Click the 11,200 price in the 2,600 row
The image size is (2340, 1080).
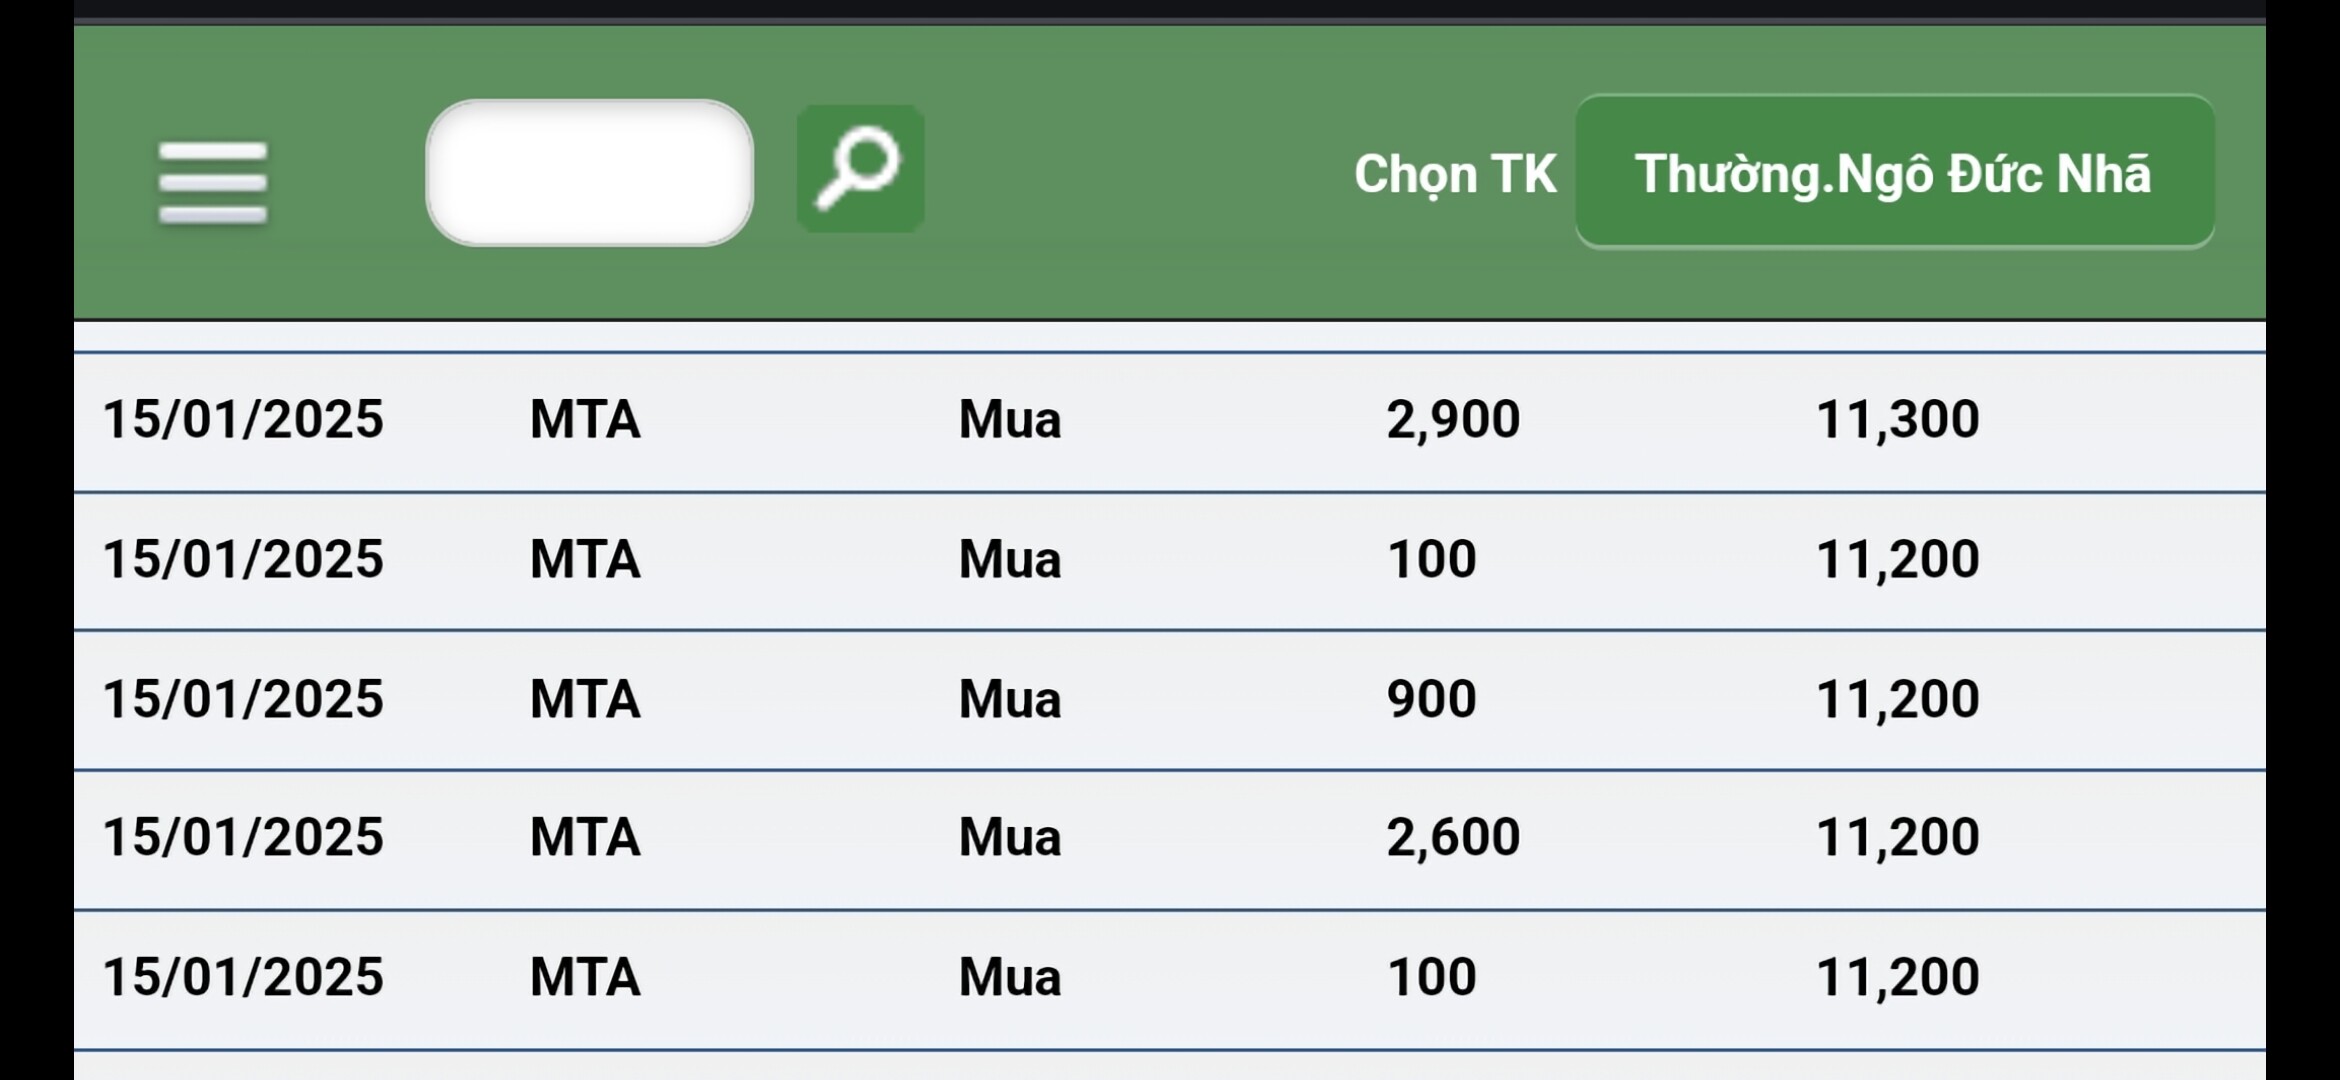[x=1897, y=837]
